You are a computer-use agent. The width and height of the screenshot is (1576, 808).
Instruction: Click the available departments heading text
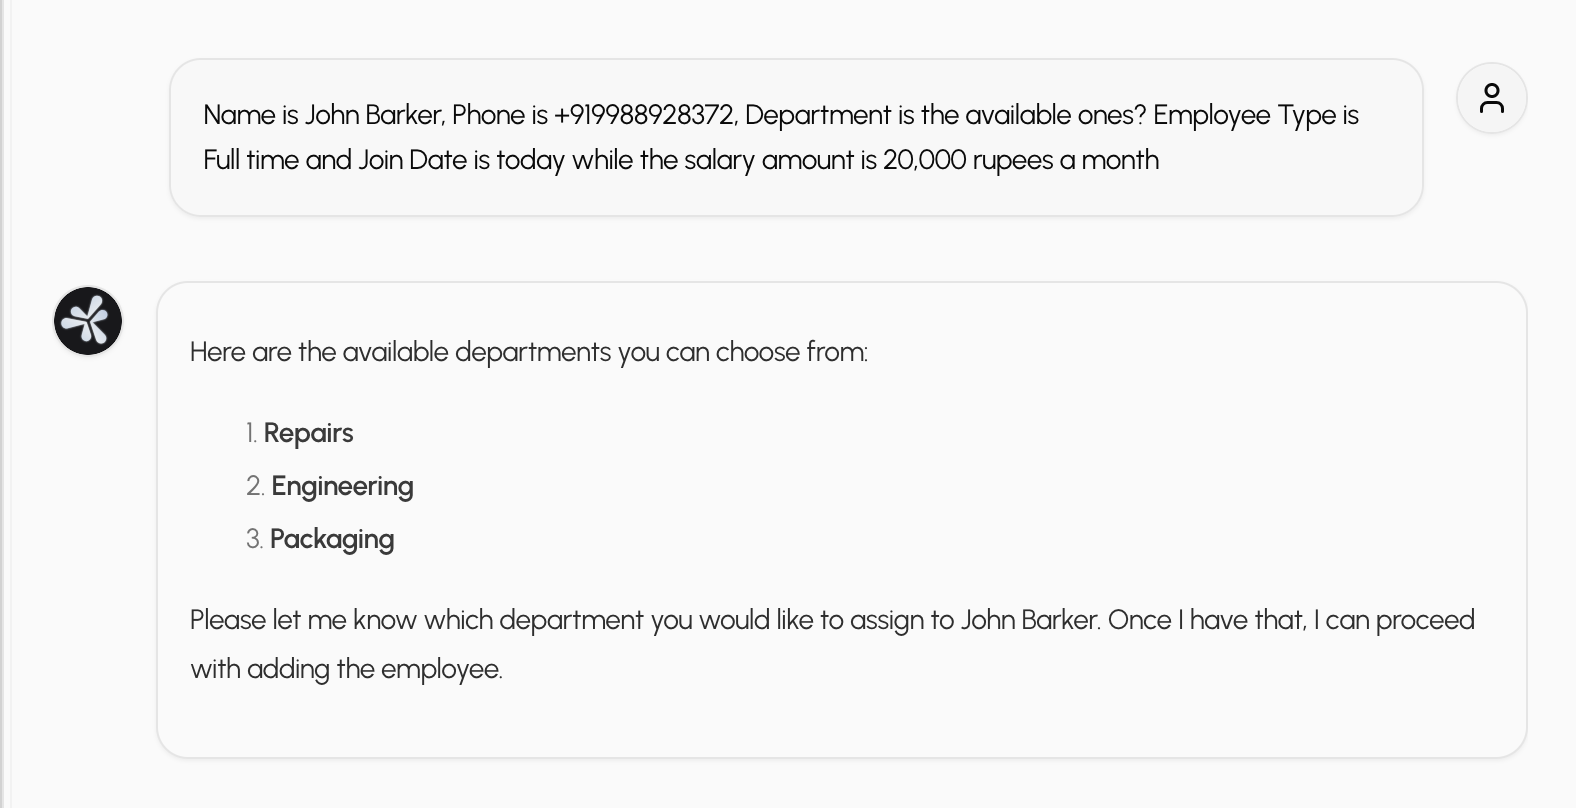coord(529,352)
